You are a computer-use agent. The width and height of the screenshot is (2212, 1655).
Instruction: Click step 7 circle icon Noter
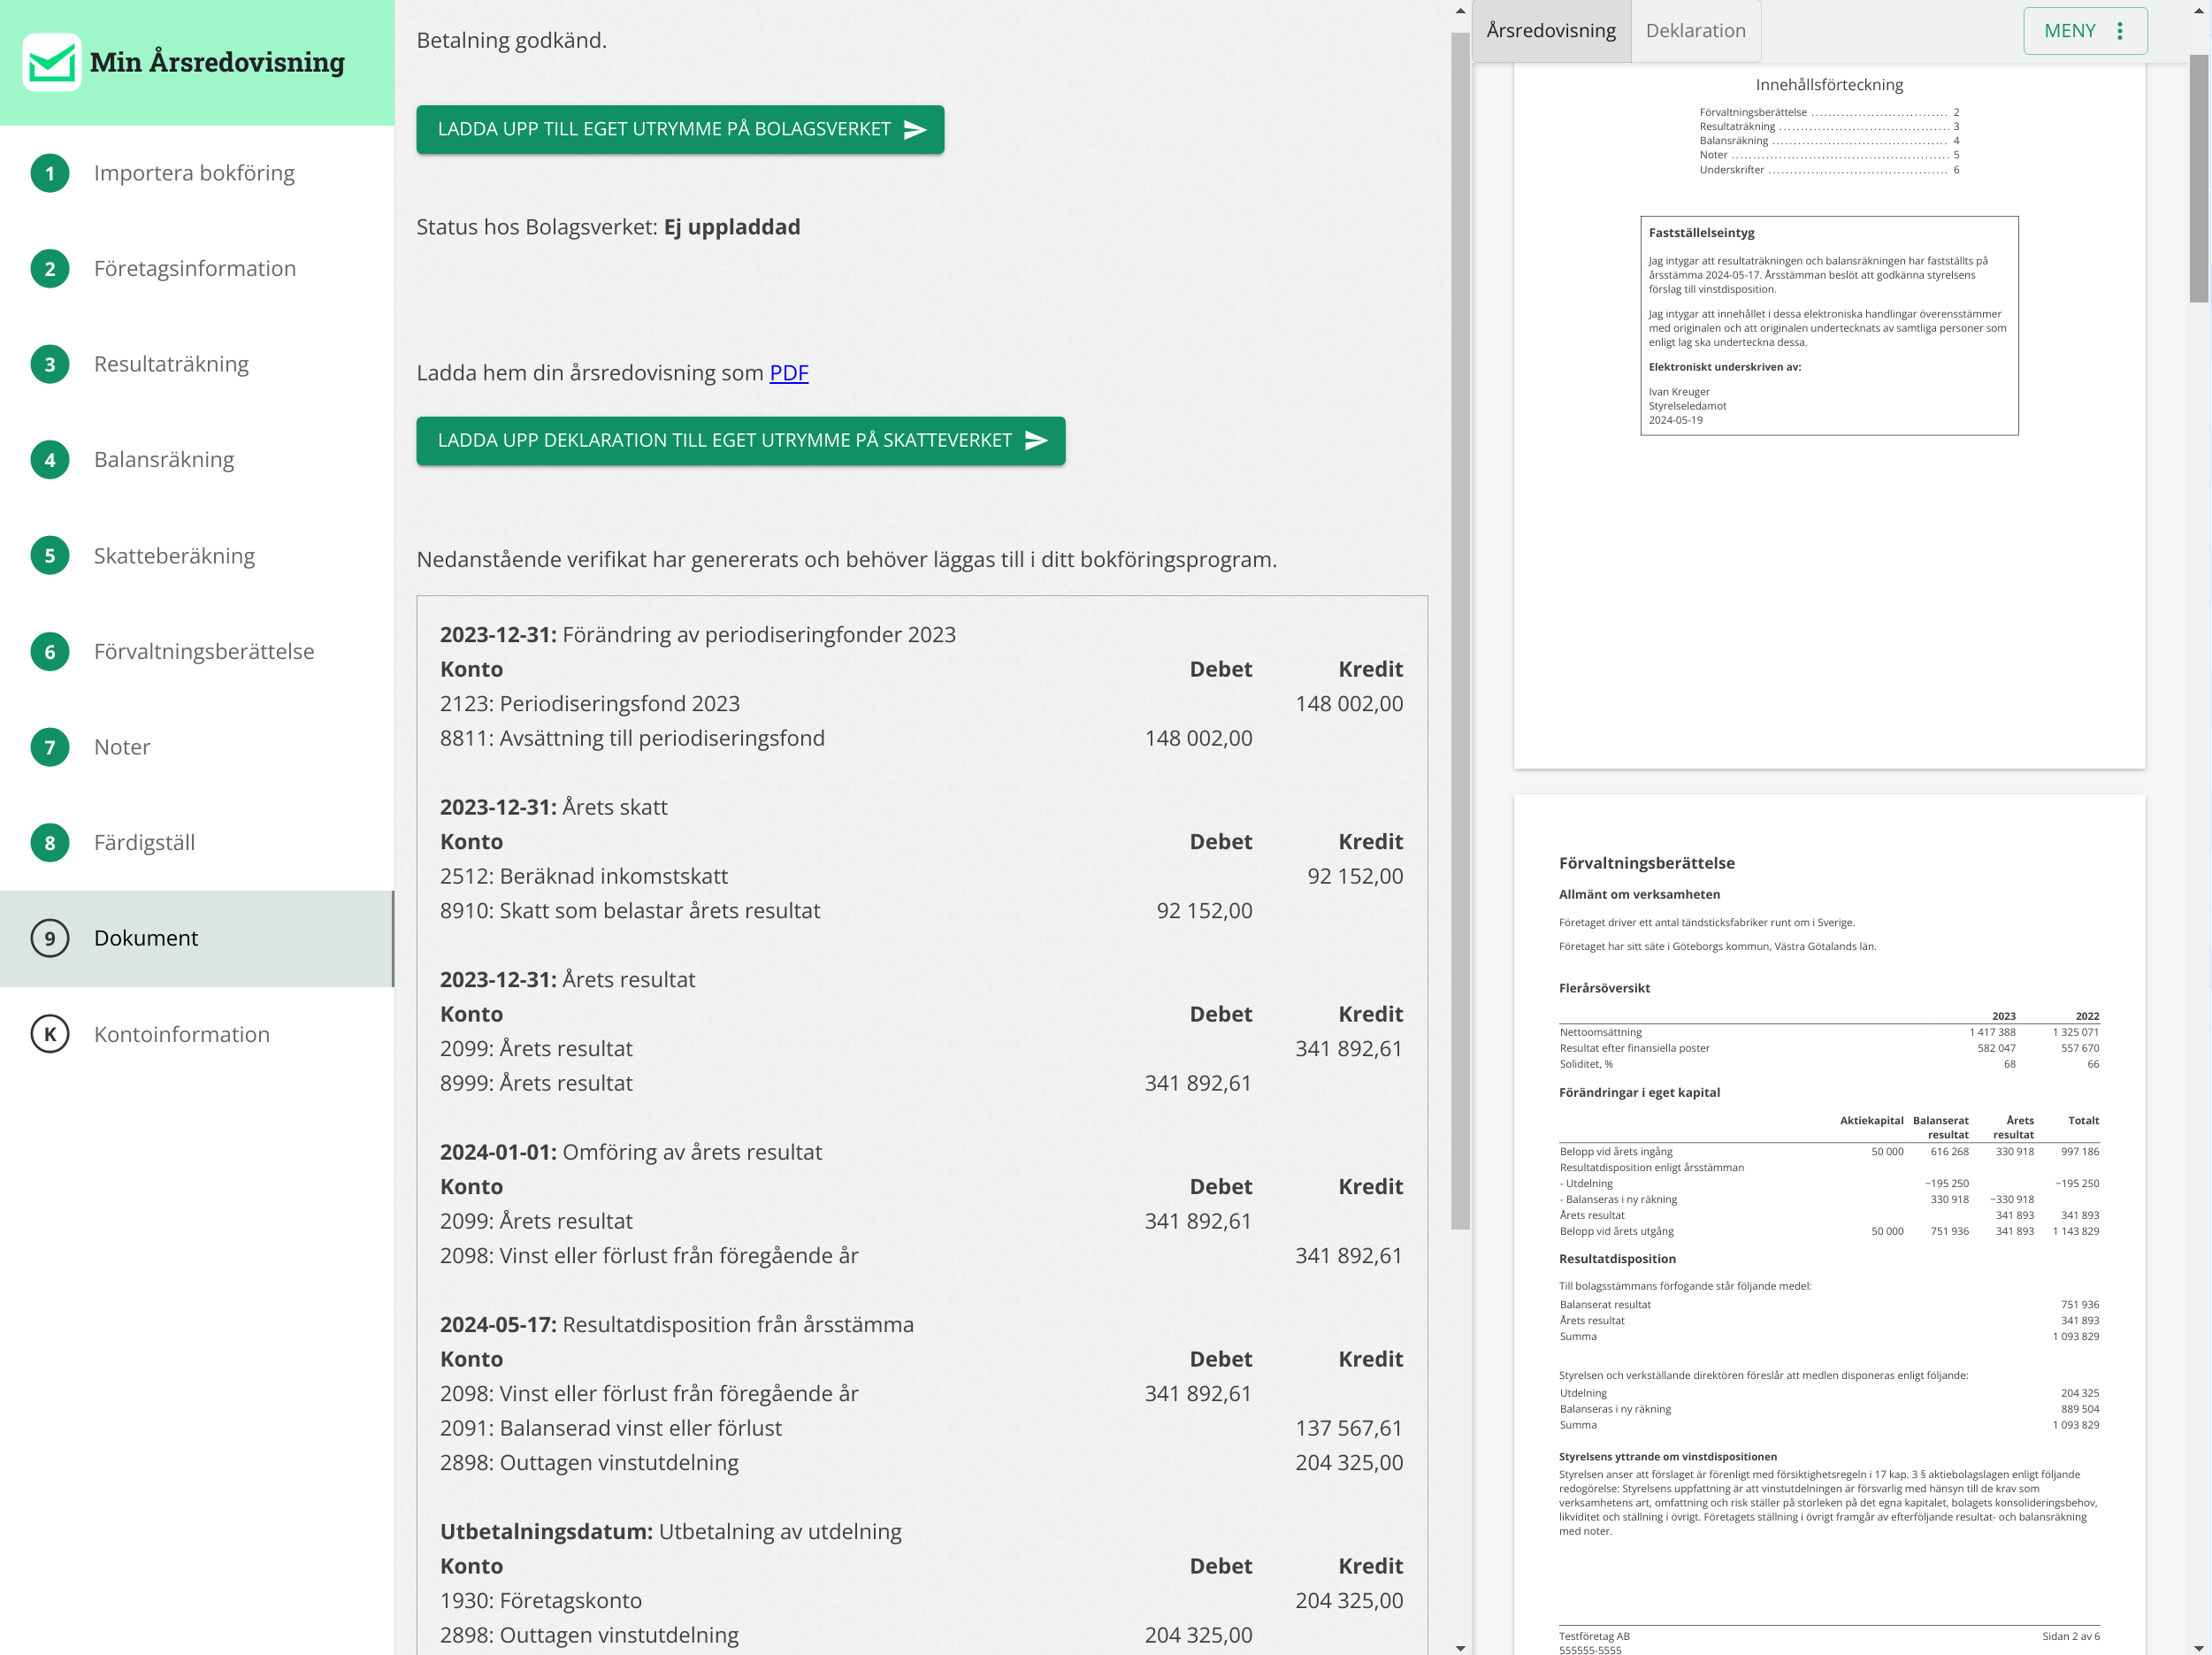(x=50, y=747)
